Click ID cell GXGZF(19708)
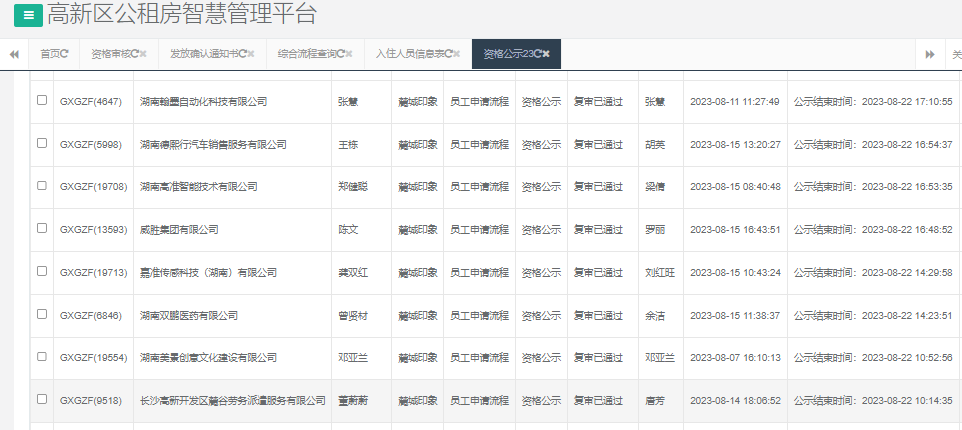 [x=93, y=186]
